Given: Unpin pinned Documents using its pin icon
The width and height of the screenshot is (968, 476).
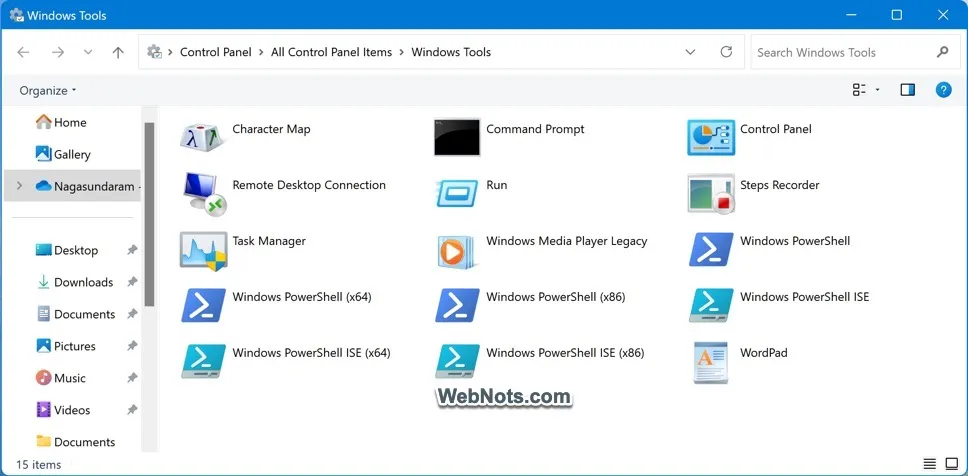Looking at the screenshot, I should 131,314.
